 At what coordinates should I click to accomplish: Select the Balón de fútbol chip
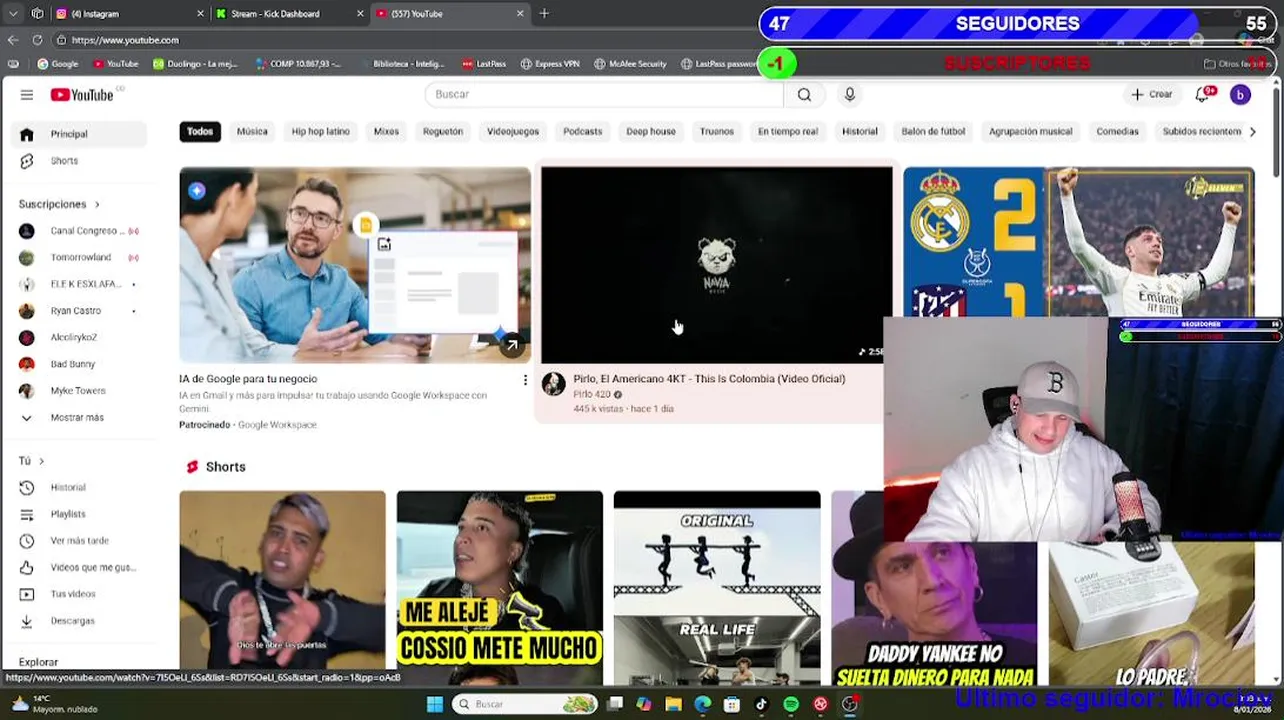[x=933, y=132]
